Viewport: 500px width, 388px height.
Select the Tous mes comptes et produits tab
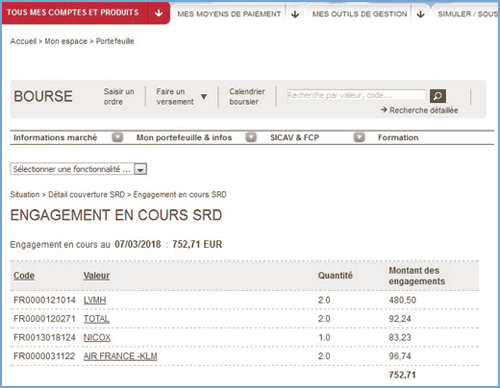click(x=72, y=13)
